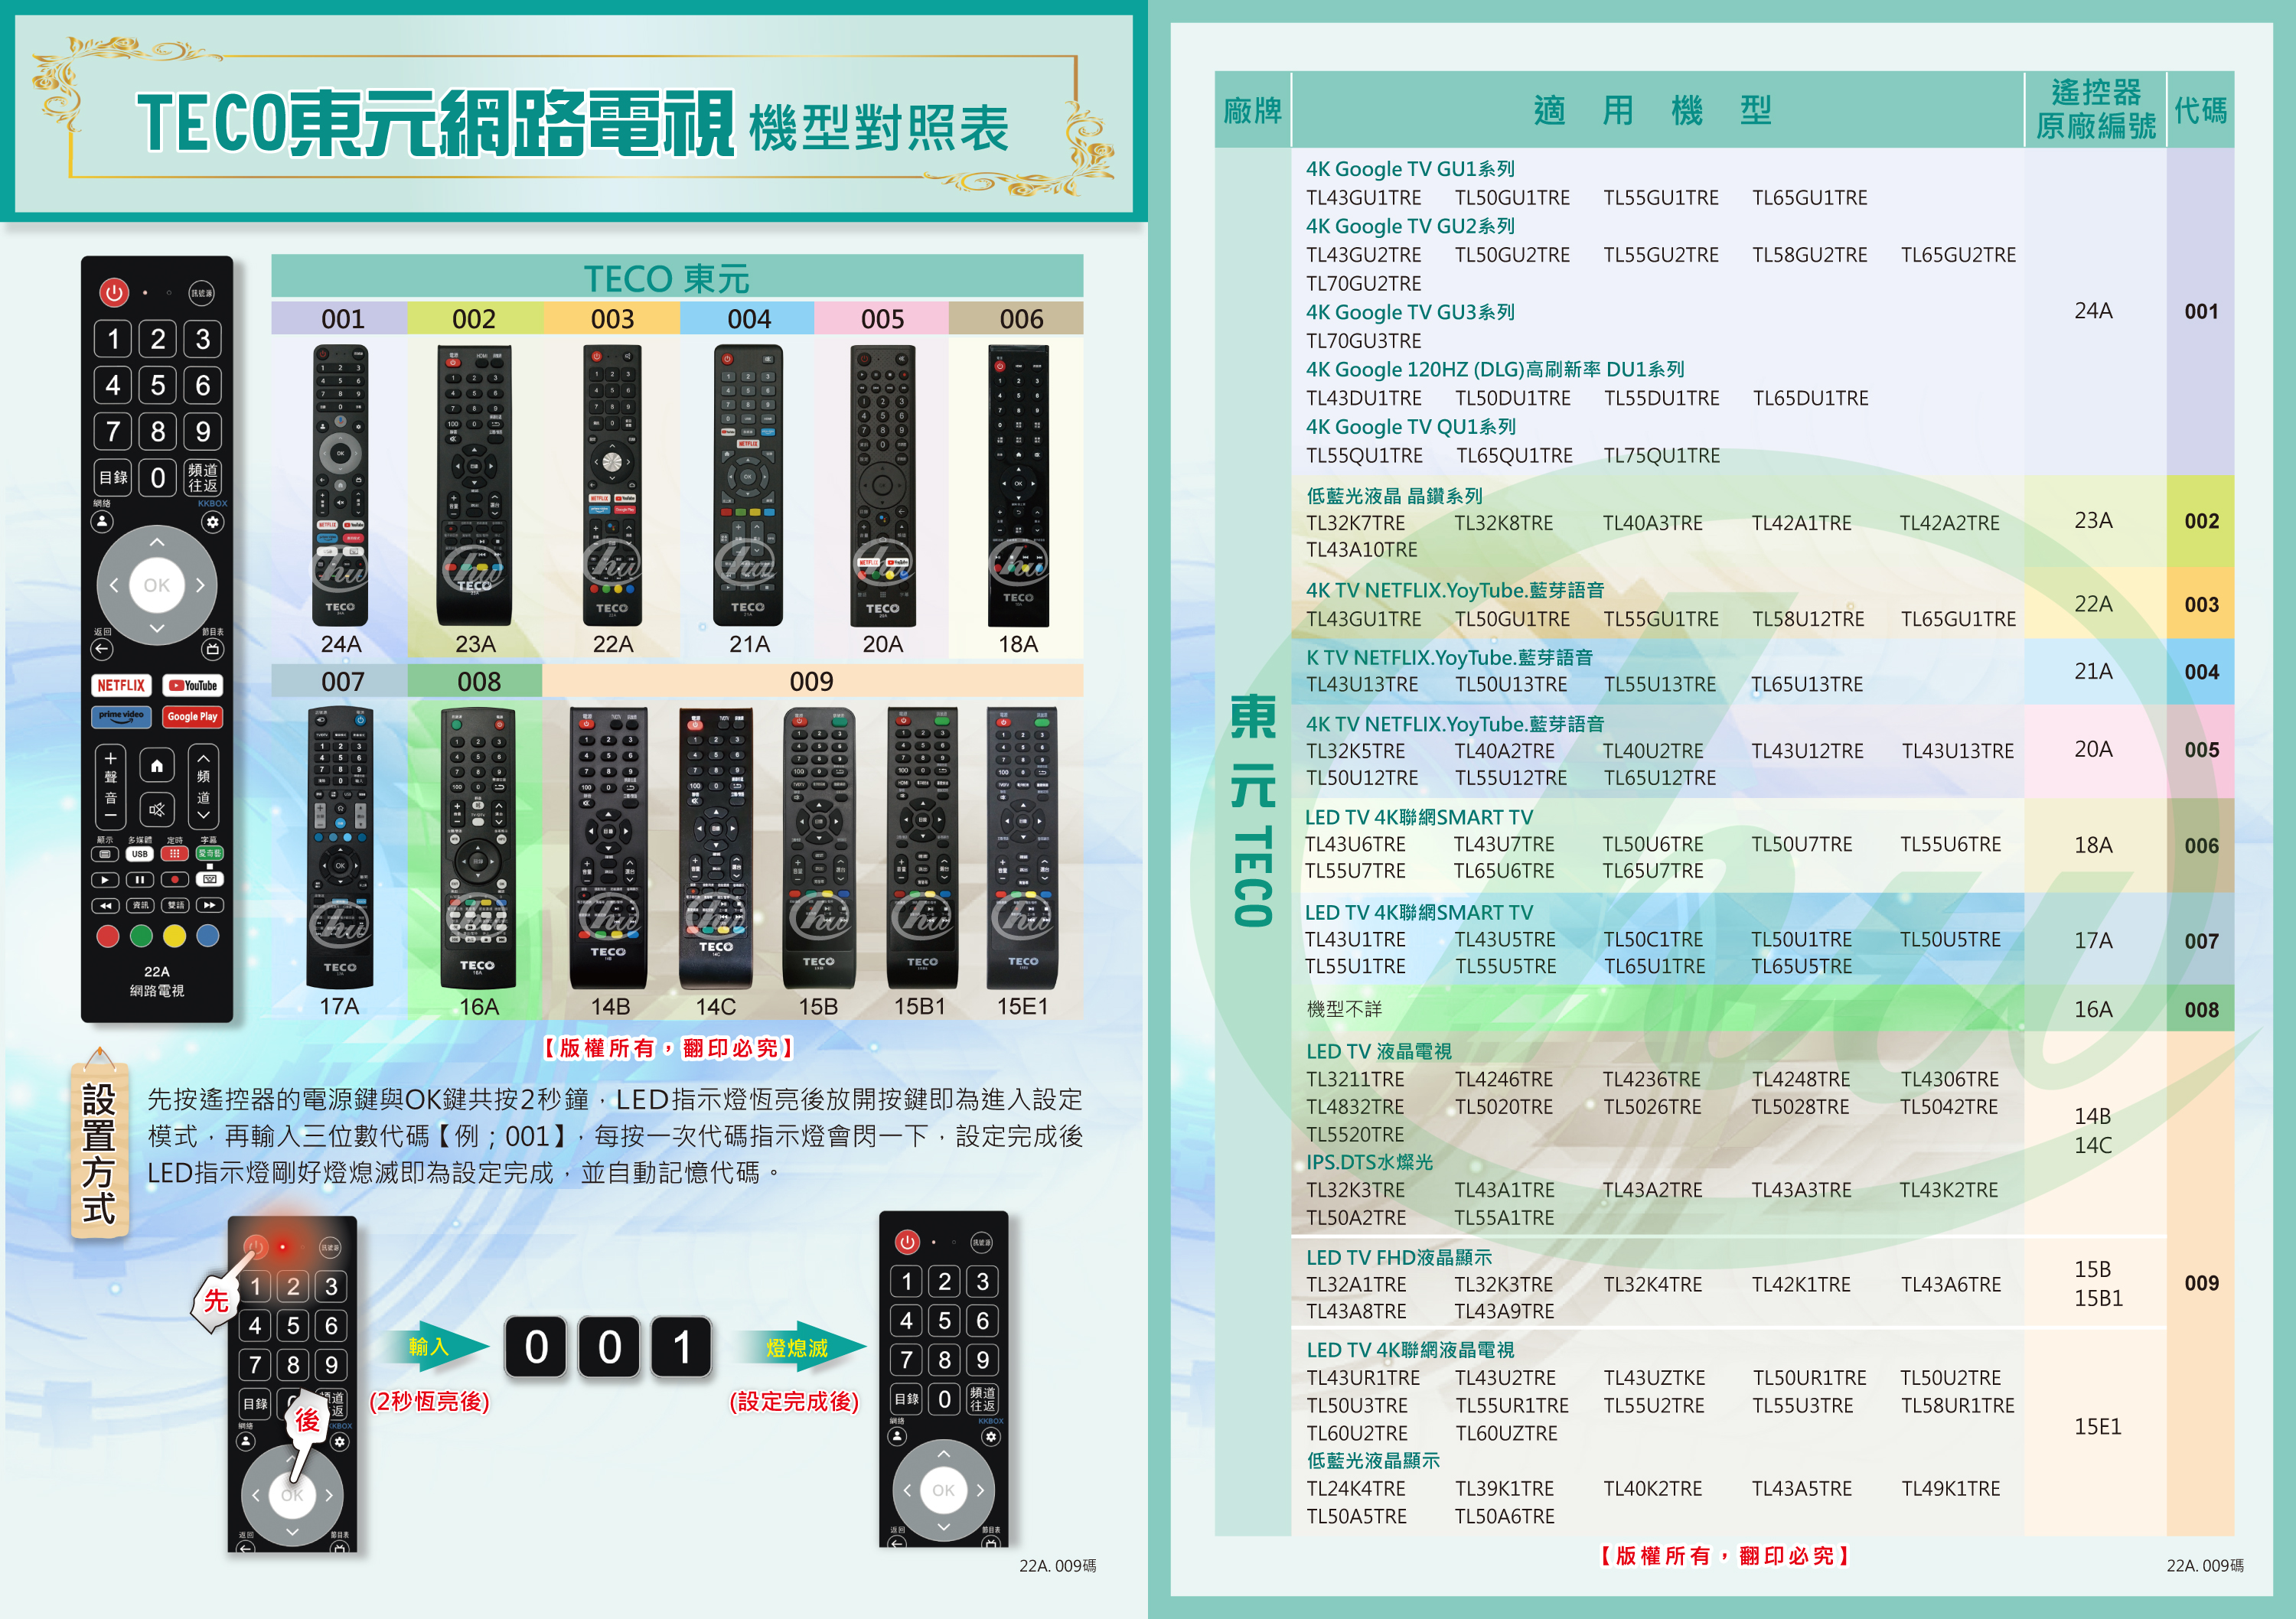Click the white keyboard icon button on the large remote

point(209,880)
